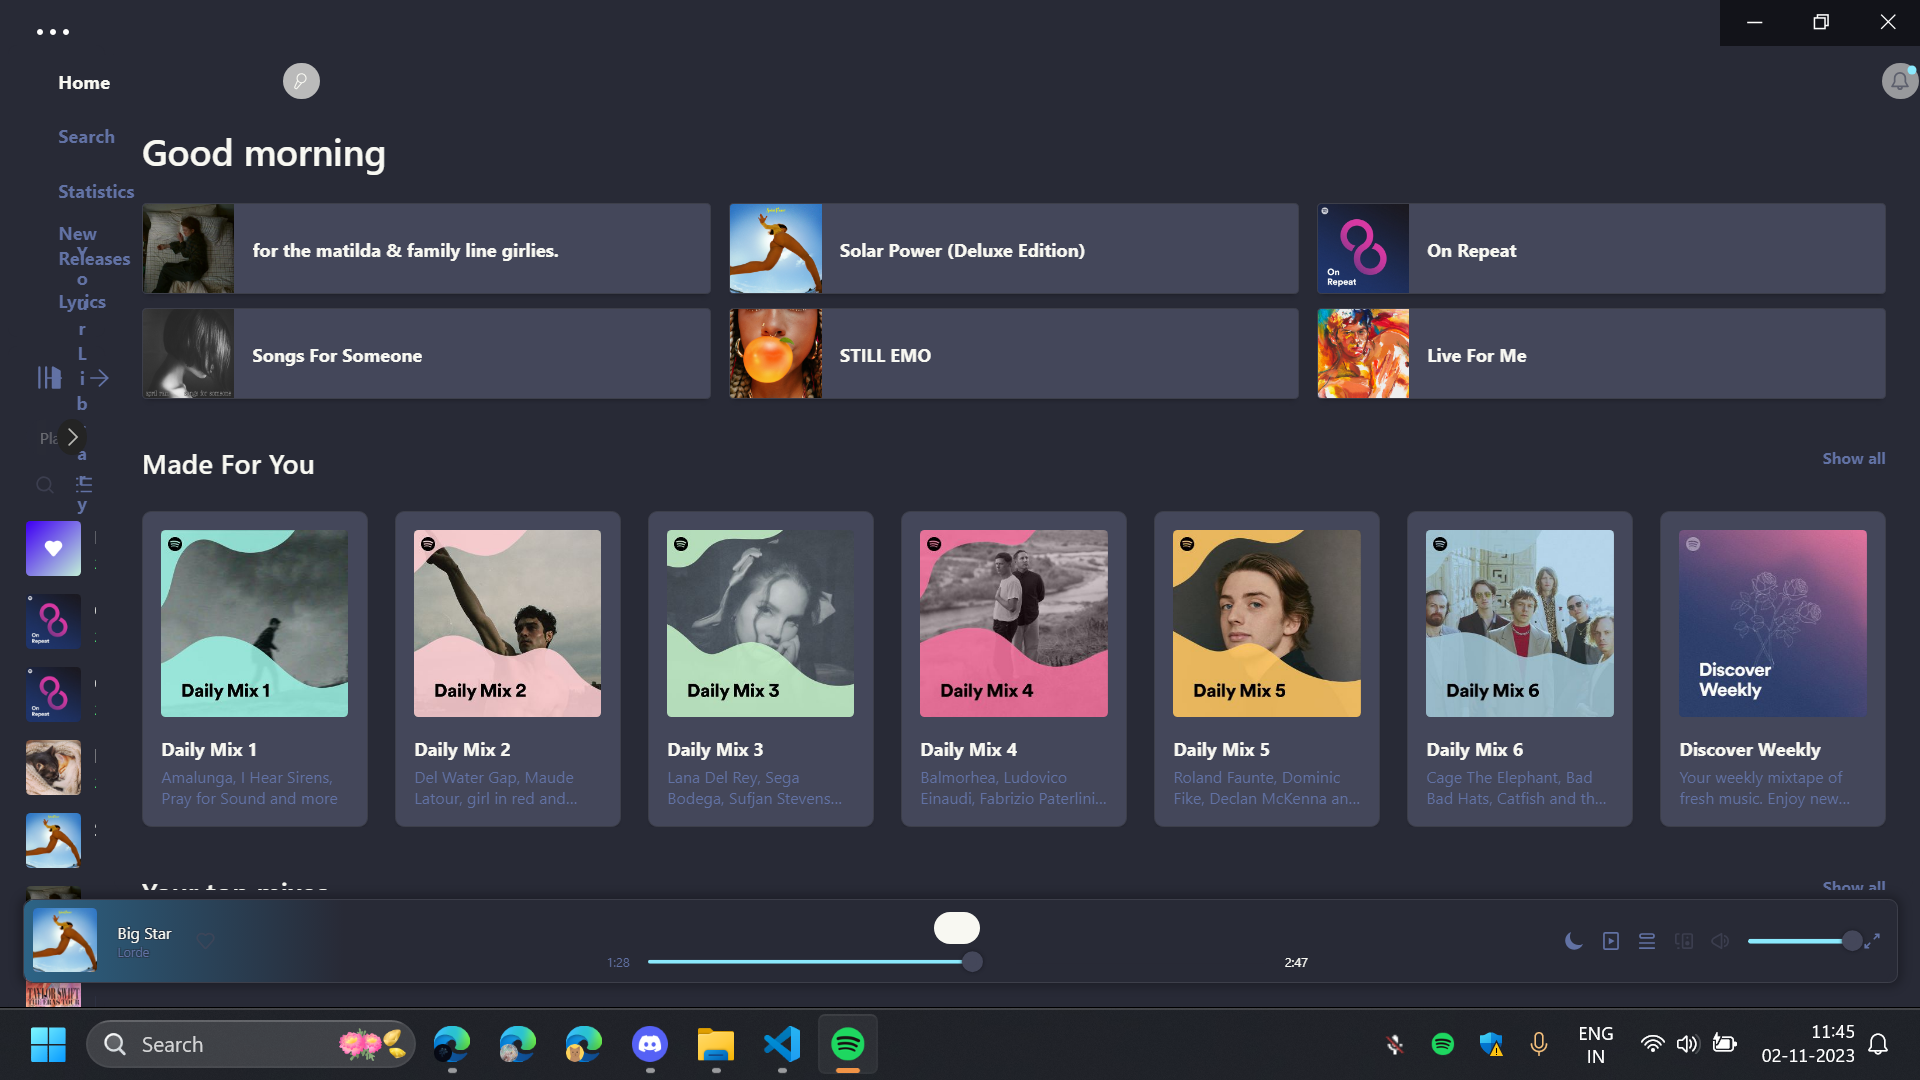Open the library list sort icon
This screenshot has height=1080, width=1920.
[84, 485]
